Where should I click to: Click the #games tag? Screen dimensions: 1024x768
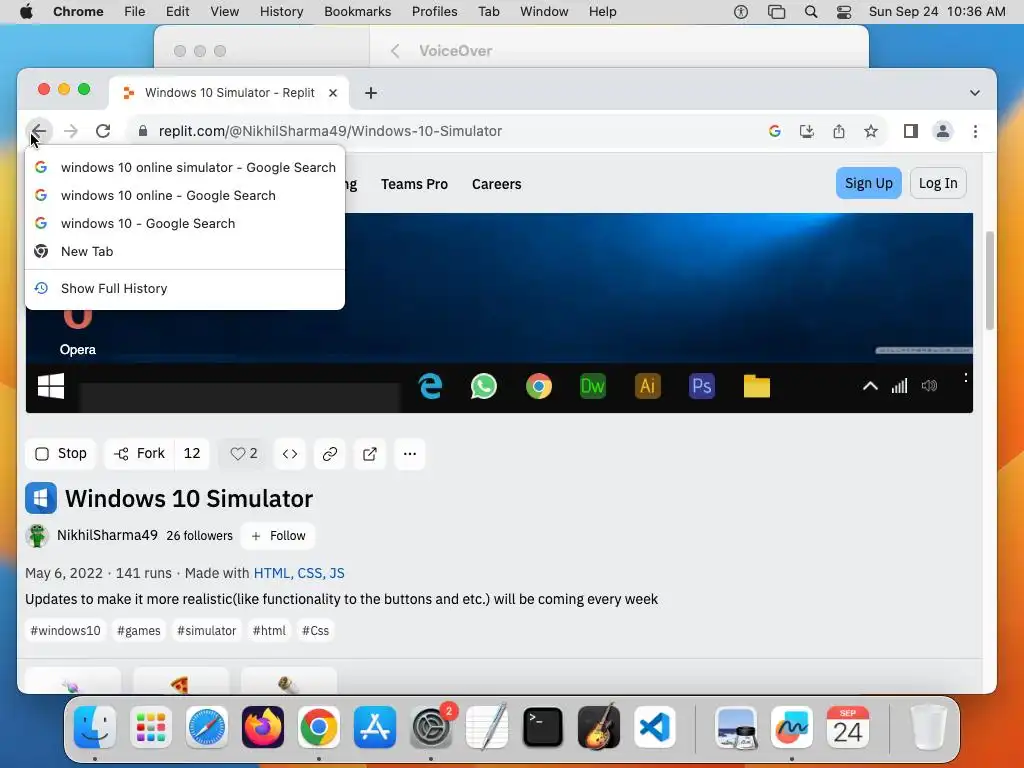(138, 631)
